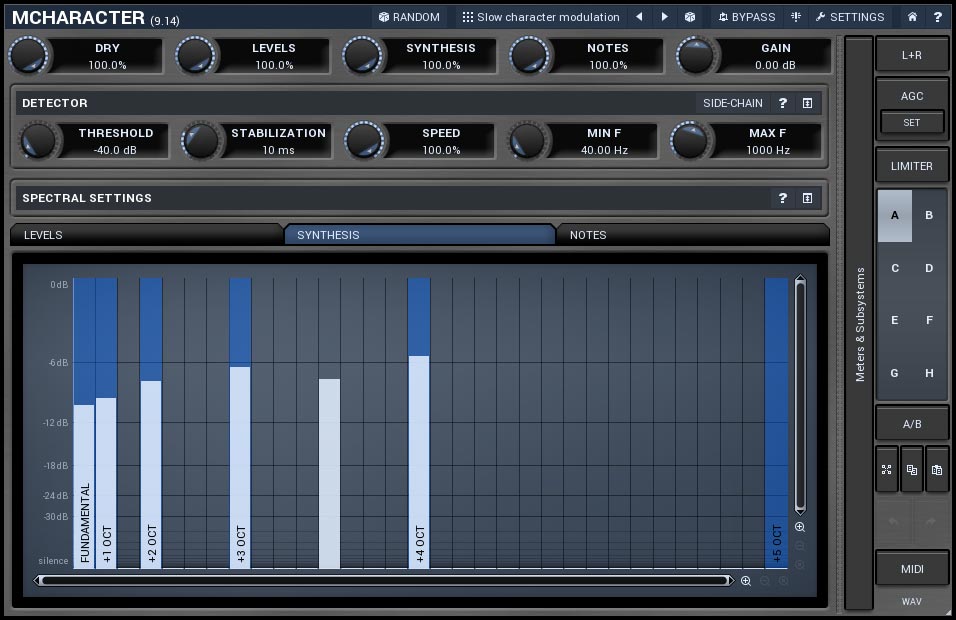Image resolution: width=956 pixels, height=620 pixels.
Task: Go to the previous preset arrow
Action: point(639,17)
